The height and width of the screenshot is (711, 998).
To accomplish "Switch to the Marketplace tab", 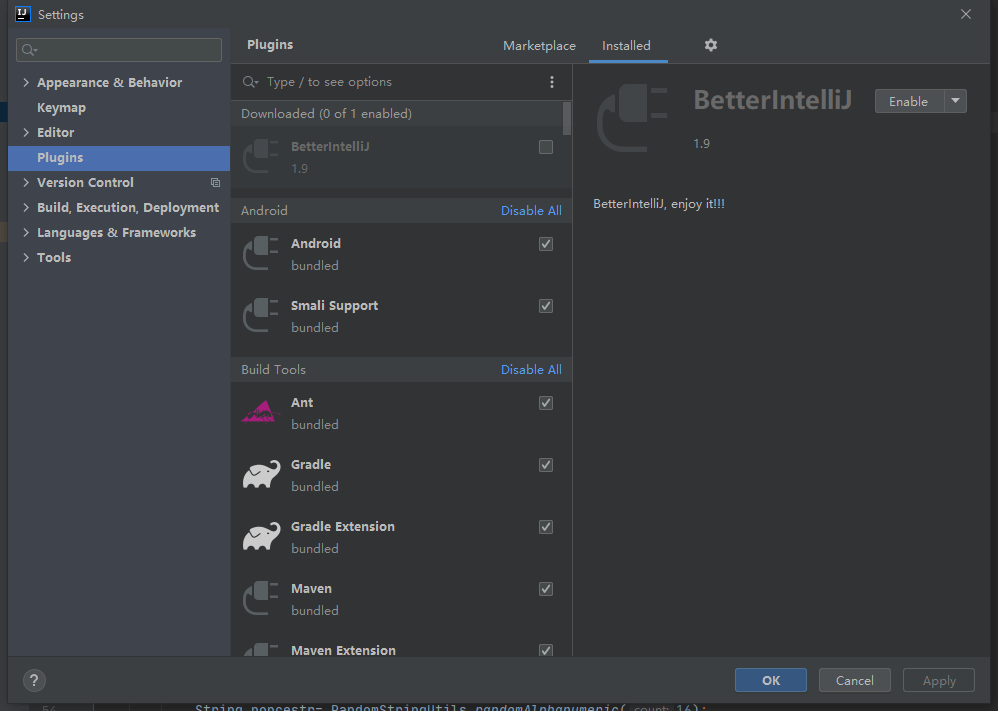I will tap(539, 46).
